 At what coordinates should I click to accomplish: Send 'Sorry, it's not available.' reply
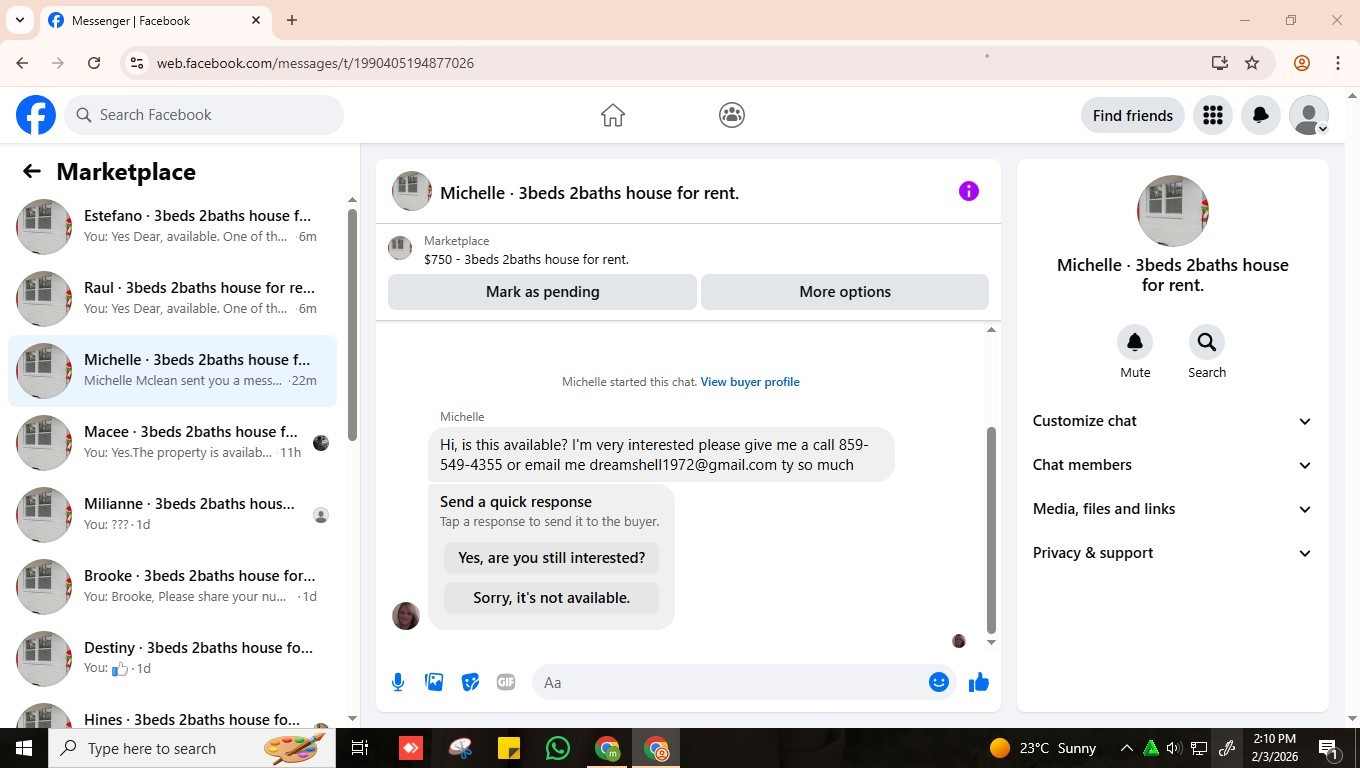pos(552,598)
